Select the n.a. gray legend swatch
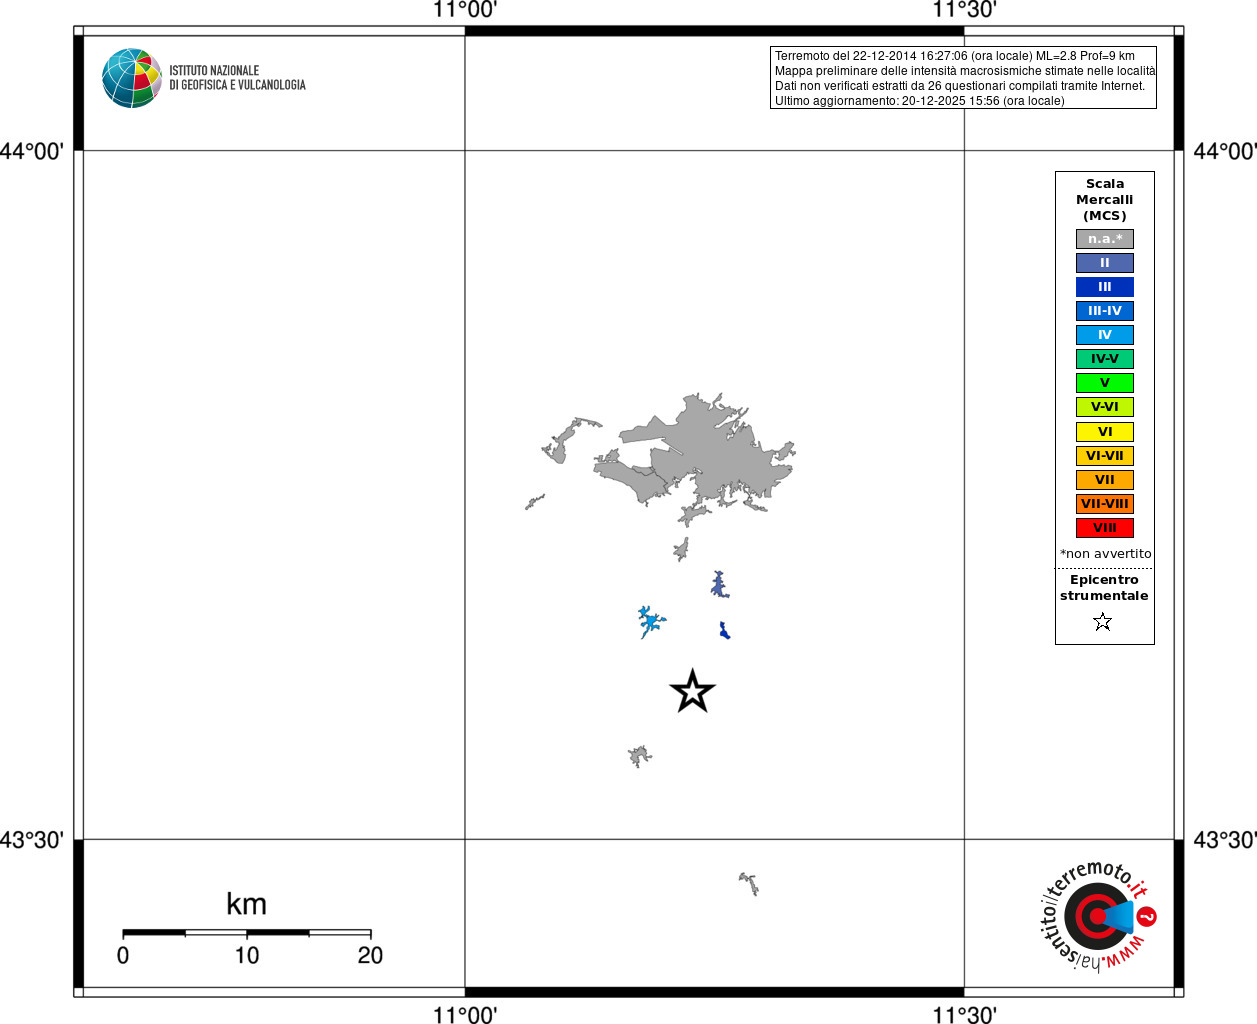This screenshot has width=1257, height=1024. pos(1105,239)
